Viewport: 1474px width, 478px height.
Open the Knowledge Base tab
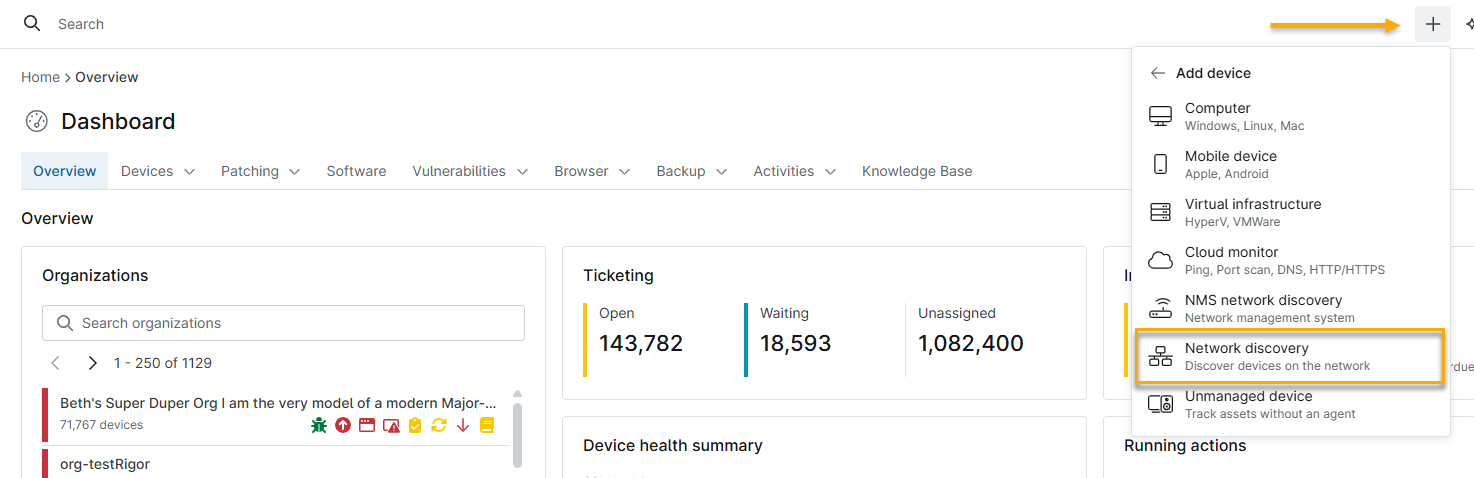click(x=917, y=171)
